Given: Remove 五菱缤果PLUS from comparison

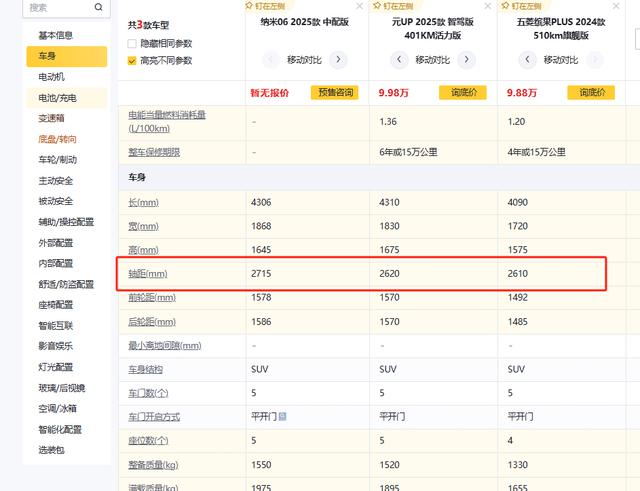Looking at the screenshot, I should point(616,6).
